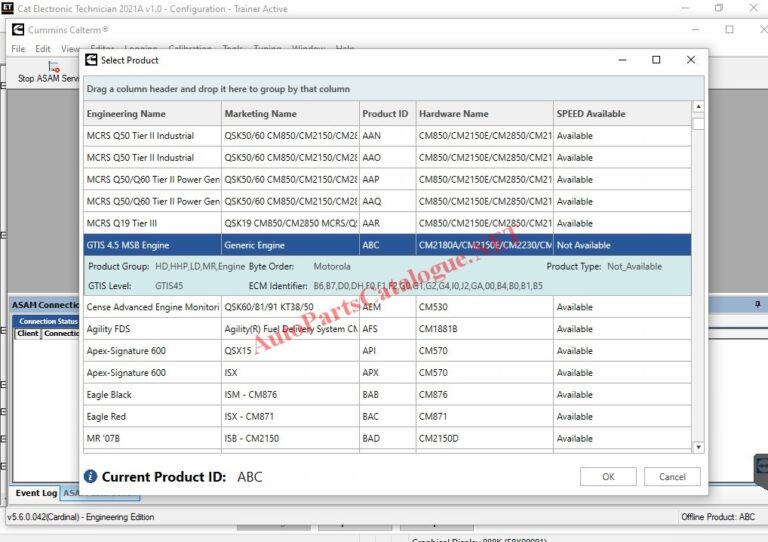This screenshot has width=768, height=542.
Task: Select the Connection Status tab
Action: pos(48,321)
